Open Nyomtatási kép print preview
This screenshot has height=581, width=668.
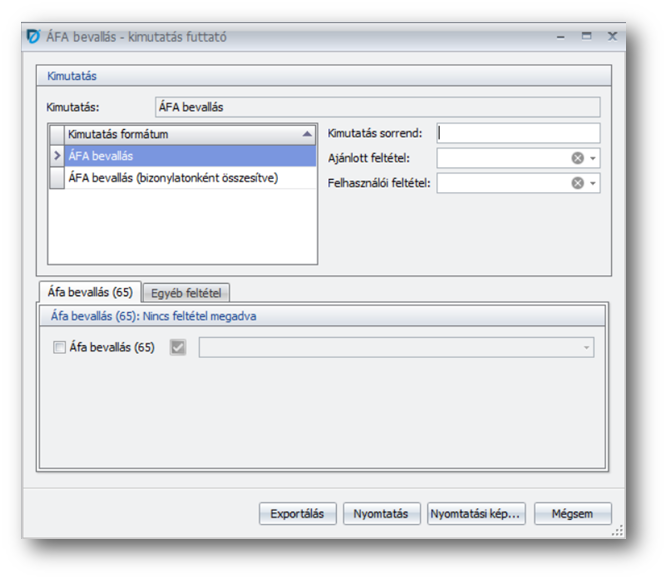pos(476,514)
